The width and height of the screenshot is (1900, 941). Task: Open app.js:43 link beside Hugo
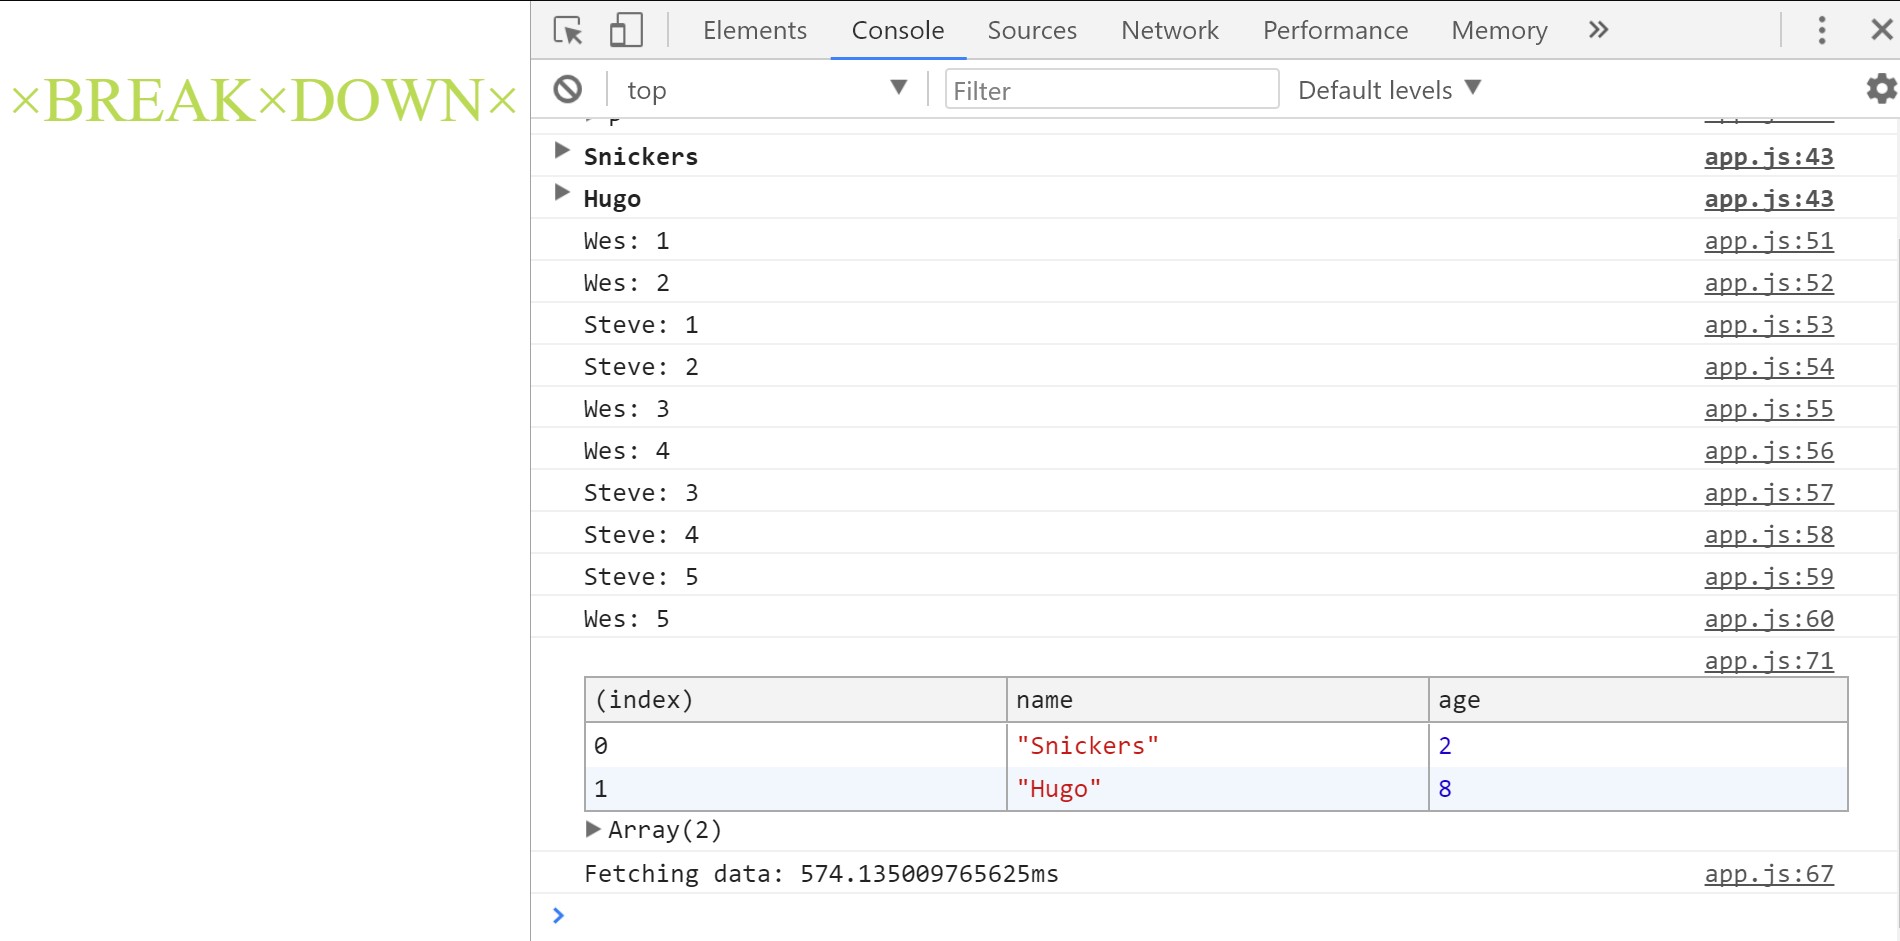coord(1769,199)
